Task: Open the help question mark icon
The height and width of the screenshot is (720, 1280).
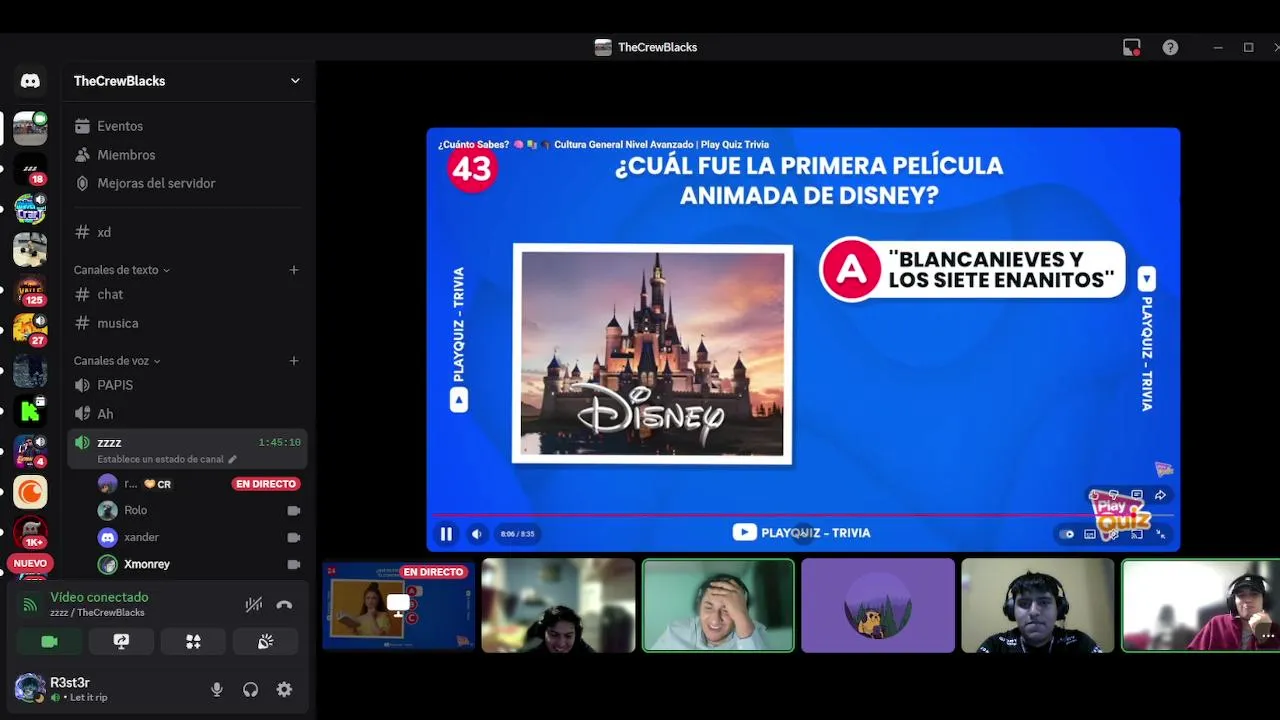Action: click(x=1170, y=47)
